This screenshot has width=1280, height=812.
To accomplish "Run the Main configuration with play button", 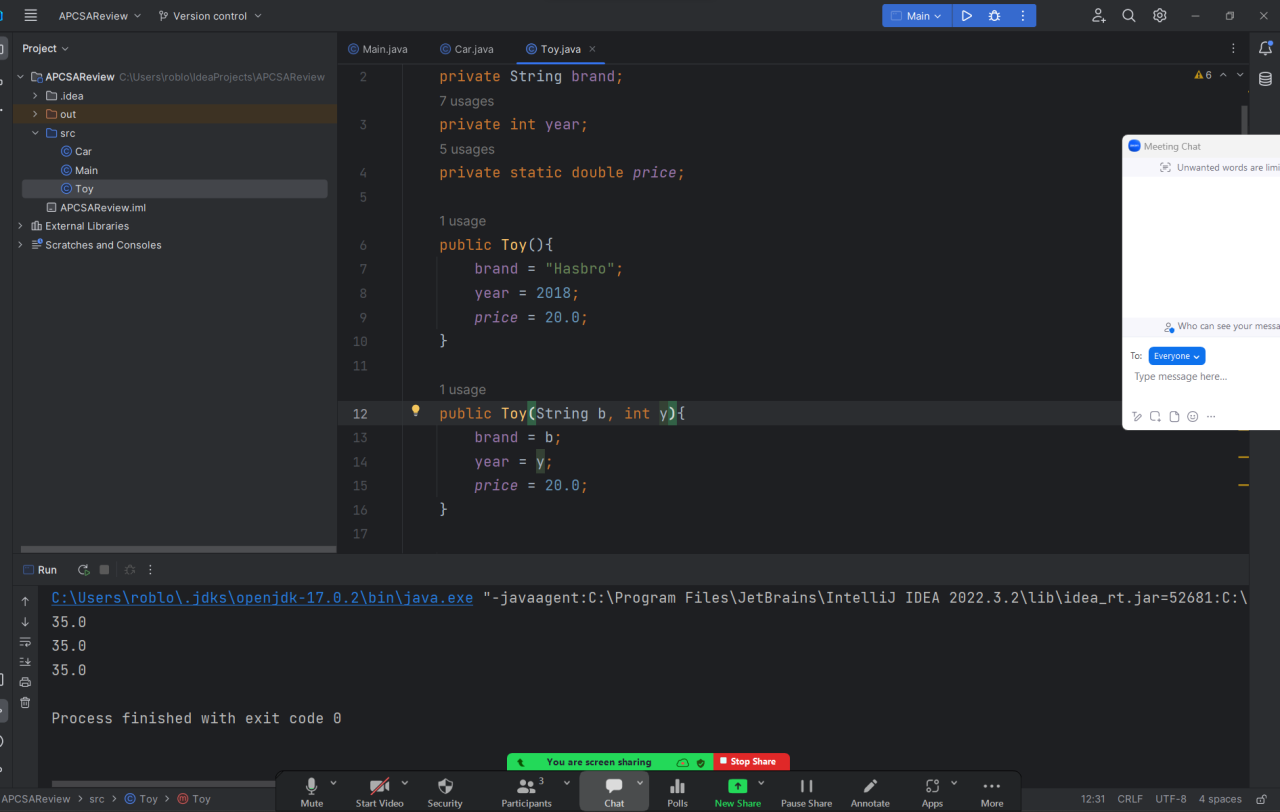I will click(x=966, y=16).
